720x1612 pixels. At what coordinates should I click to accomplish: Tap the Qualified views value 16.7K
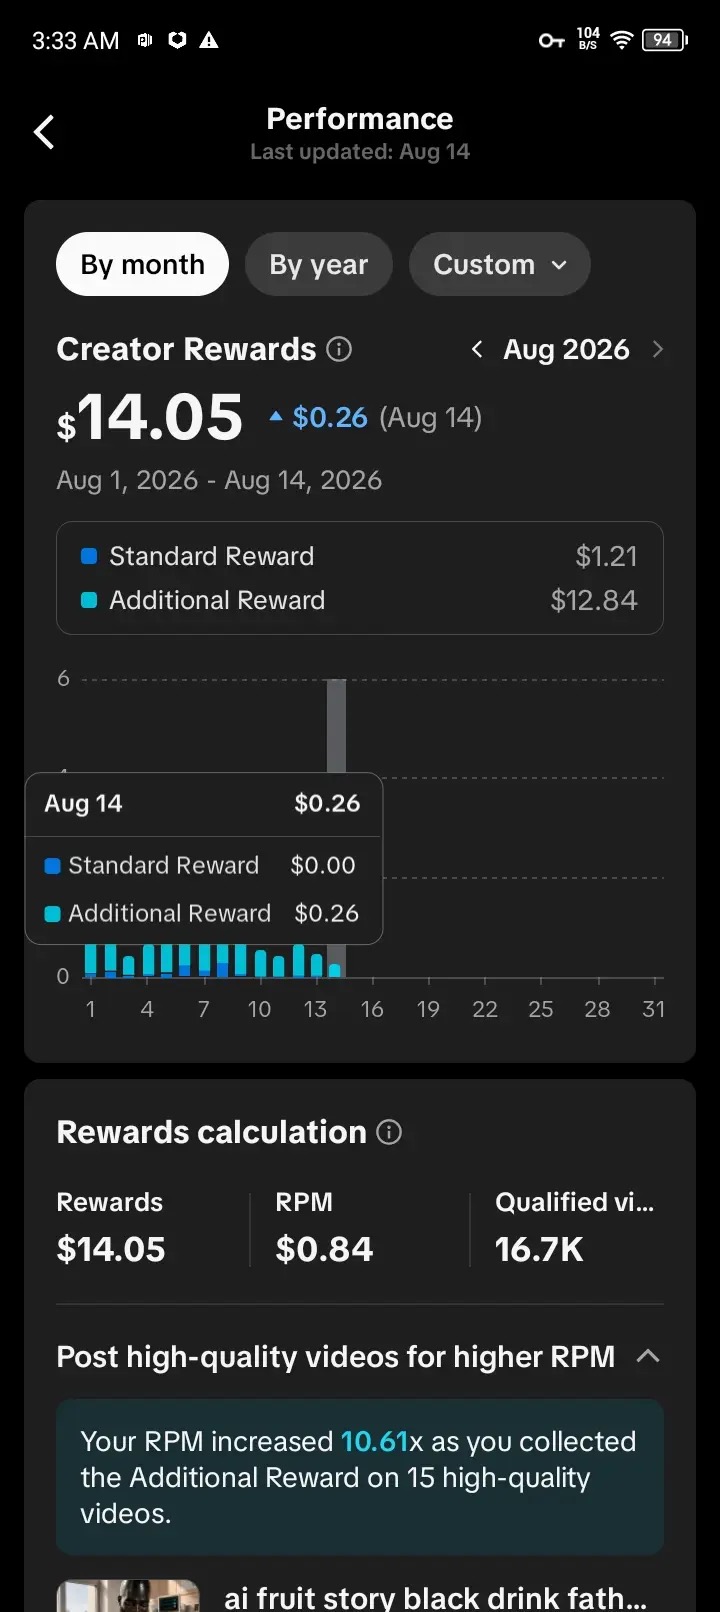(x=539, y=1249)
